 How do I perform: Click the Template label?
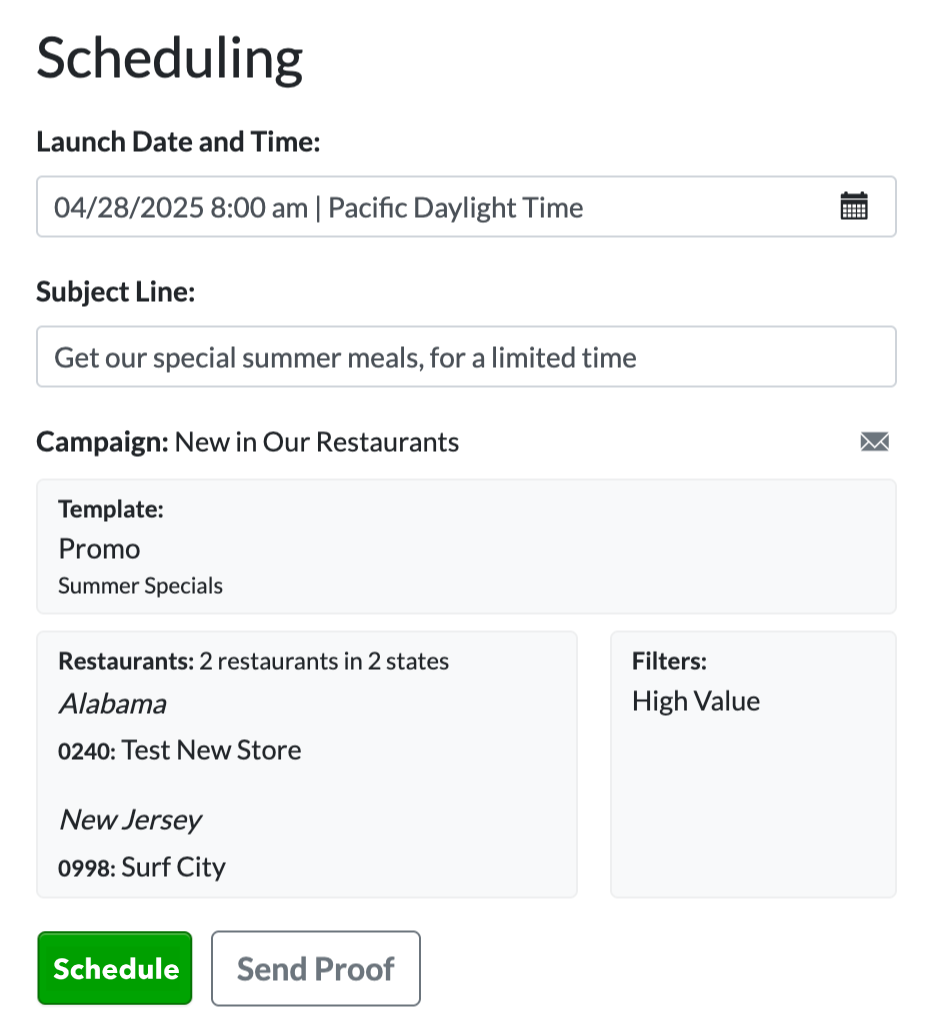(x=111, y=510)
